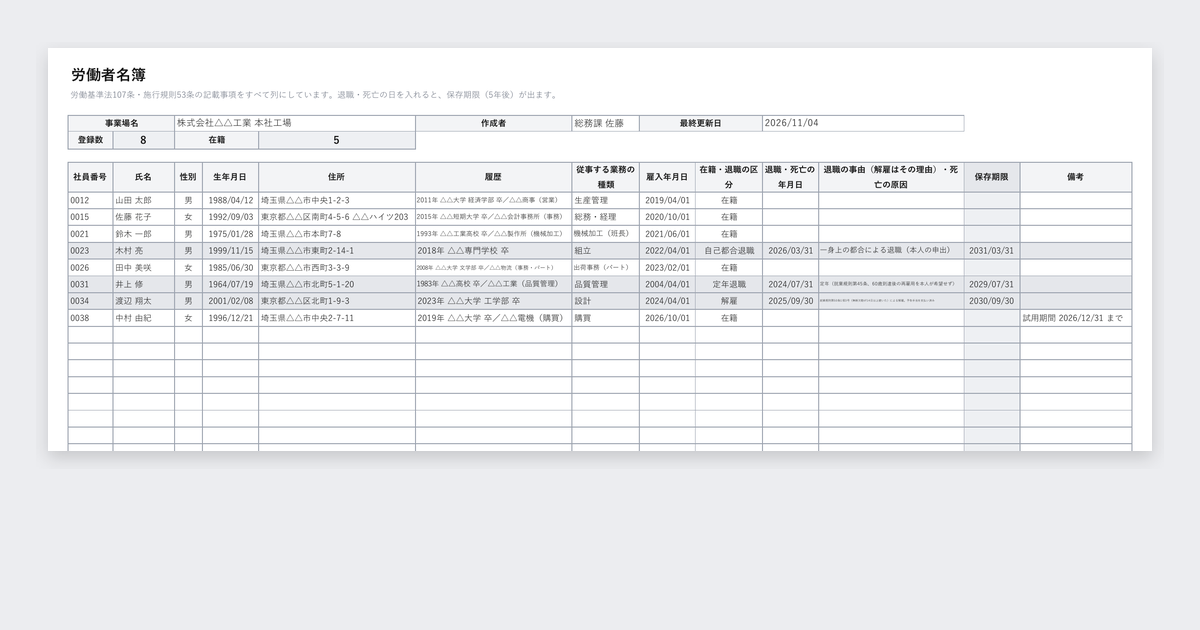Select the name cell 井上 修
The image size is (1200, 630).
click(x=143, y=284)
